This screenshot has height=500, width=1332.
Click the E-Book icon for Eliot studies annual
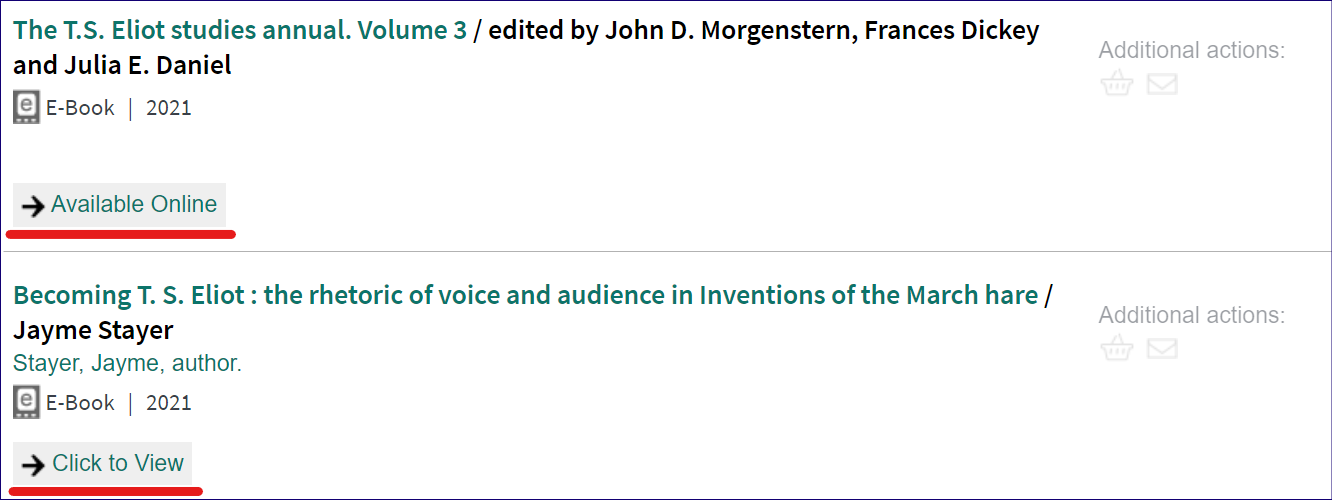point(27,108)
